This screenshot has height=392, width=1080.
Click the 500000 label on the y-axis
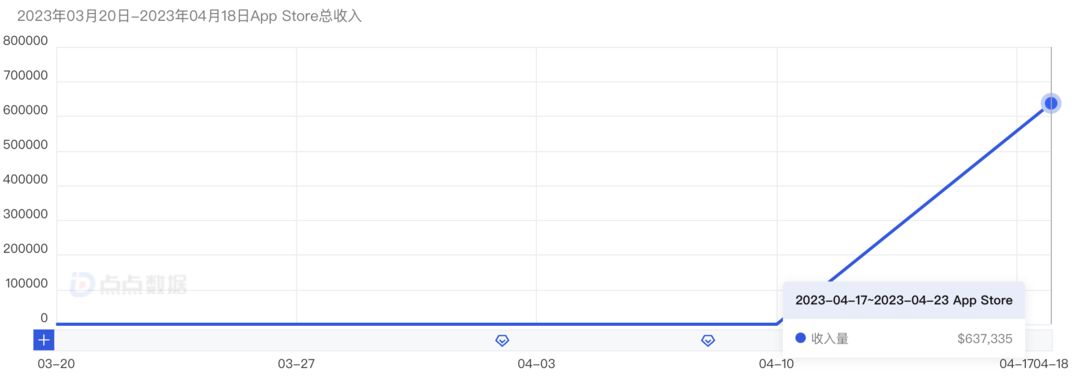click(25, 145)
